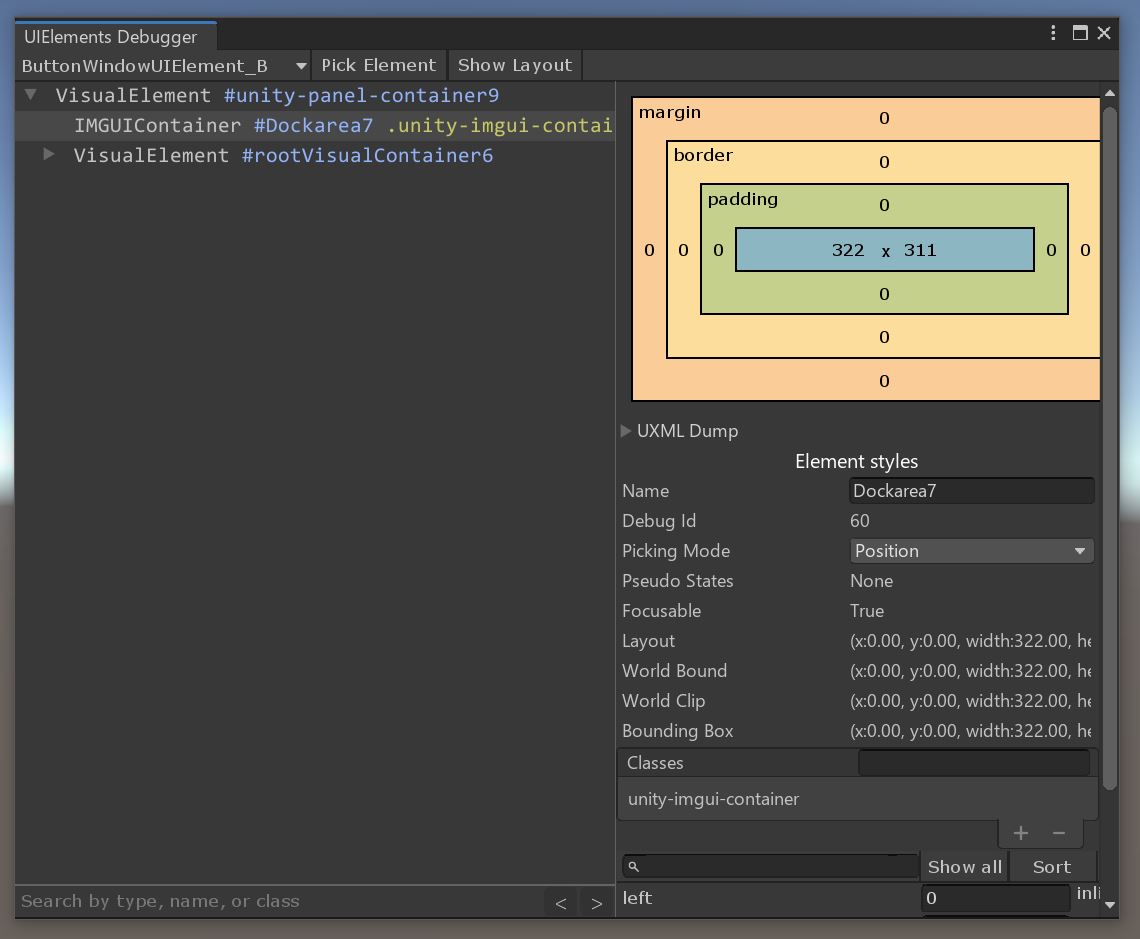Image resolution: width=1140 pixels, height=939 pixels.
Task: Click the Pseudo States None value
Action: coord(871,581)
